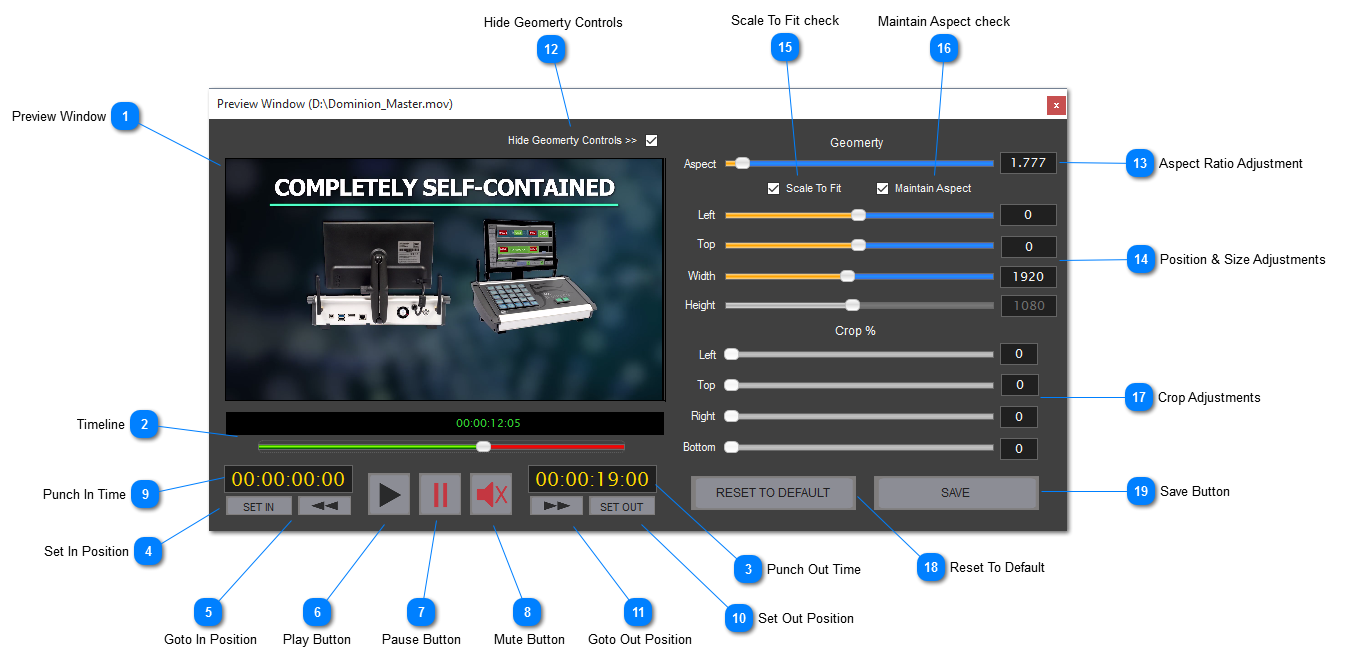Click Goto Out Position fast-forward icon
1346x663 pixels.
557,505
